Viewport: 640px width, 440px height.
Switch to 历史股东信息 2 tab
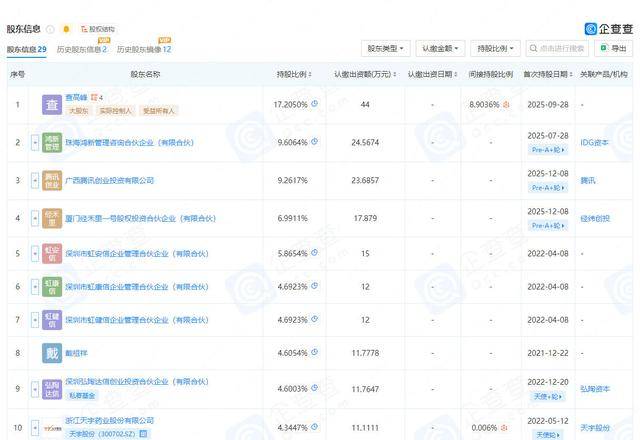pos(82,49)
